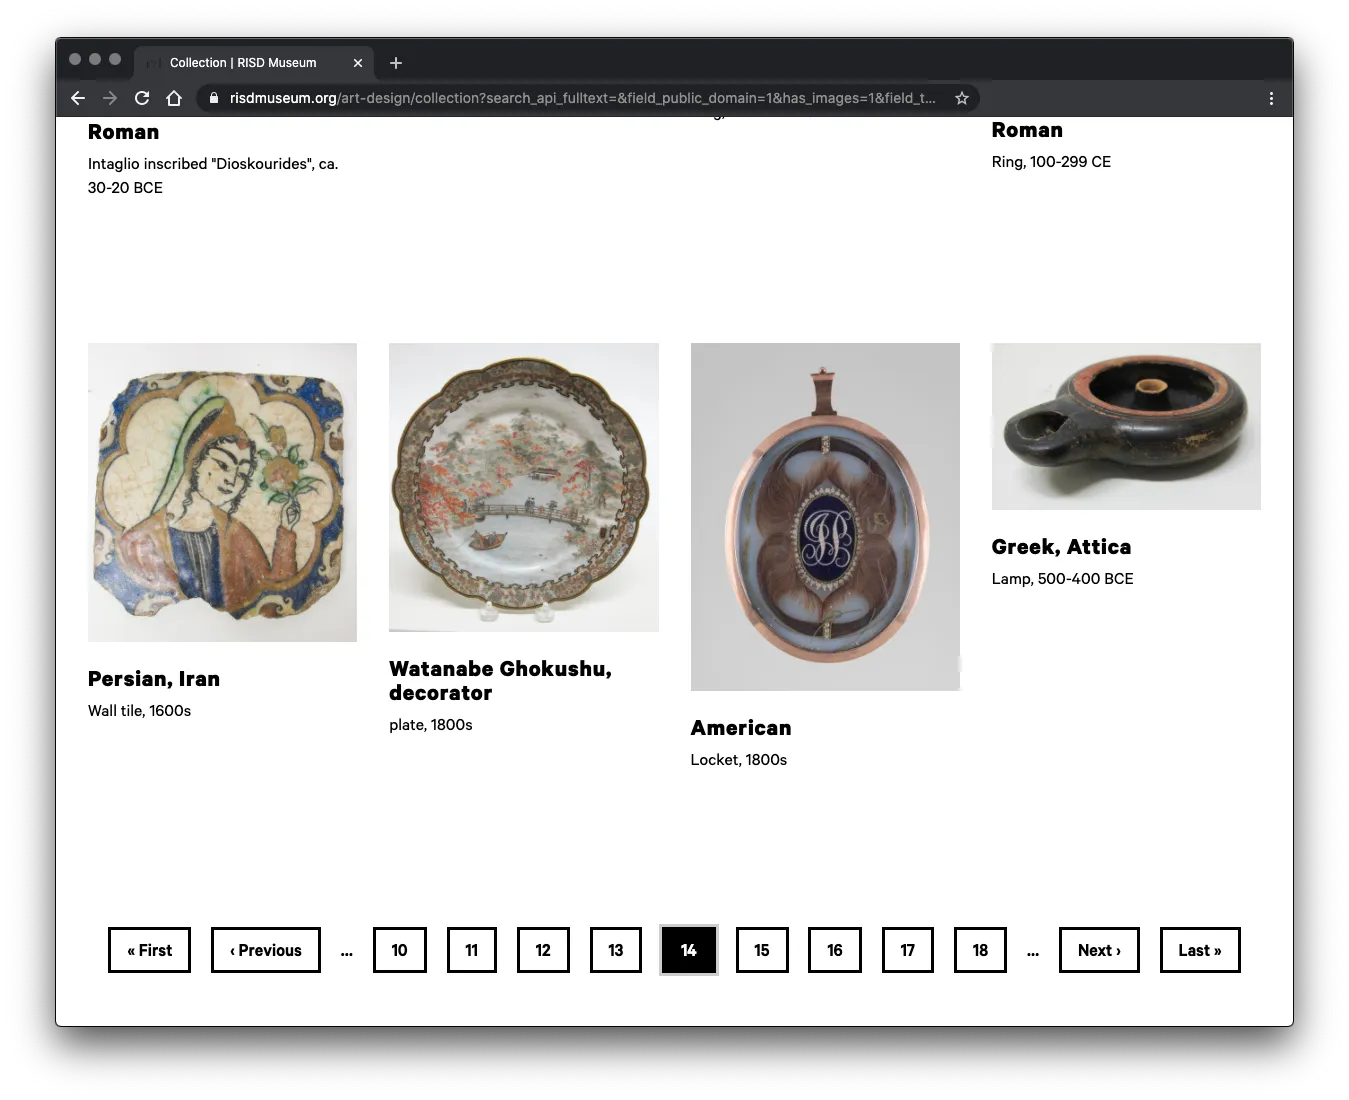The height and width of the screenshot is (1100, 1349).
Task: Click the Persian wall tile thumbnail image
Action: 221,491
